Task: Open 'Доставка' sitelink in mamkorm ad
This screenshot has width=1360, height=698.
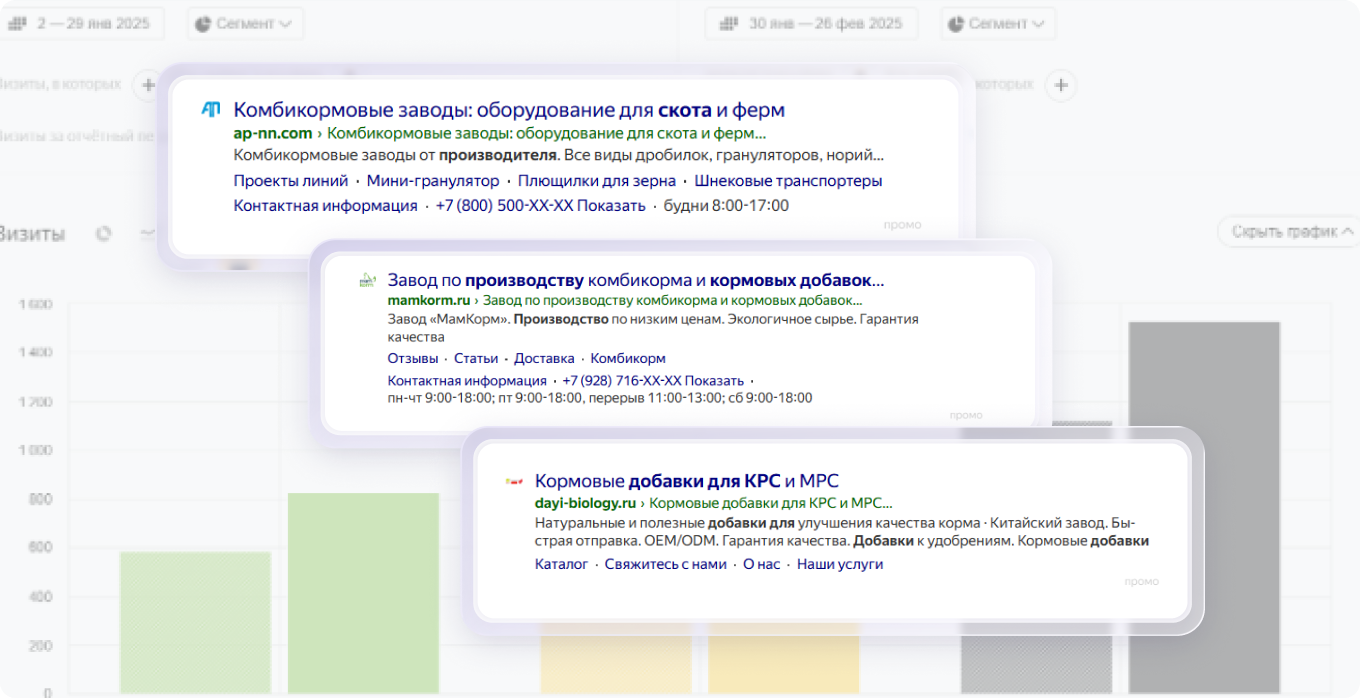Action: coord(545,358)
